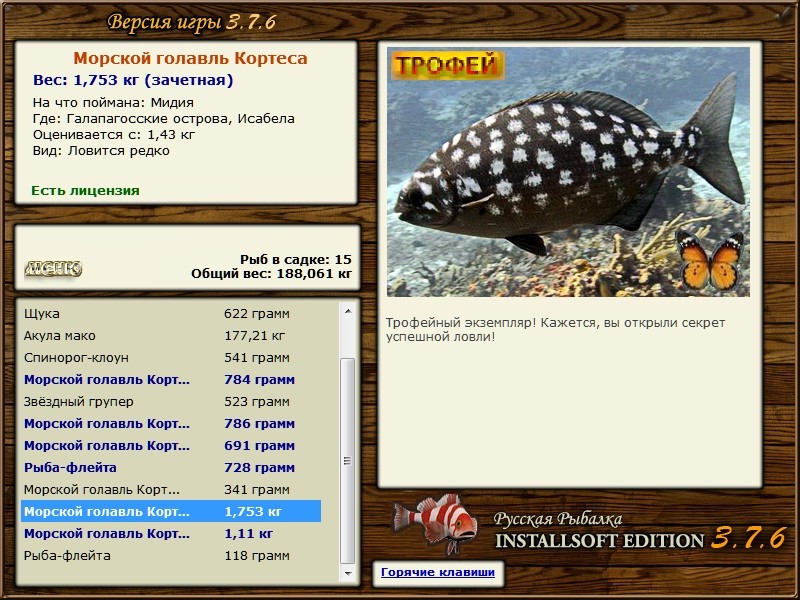Viewport: 800px width, 600px height.
Task: Click the fish list scrollbar thumb
Action: pyautogui.click(x=348, y=461)
